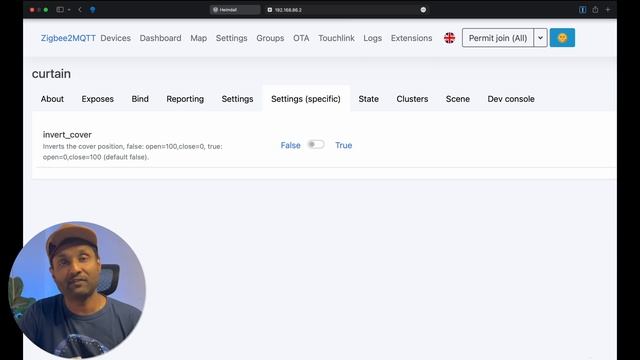640x360 pixels.
Task: Click the presenter webcam circle overlay
Action: tap(77, 290)
